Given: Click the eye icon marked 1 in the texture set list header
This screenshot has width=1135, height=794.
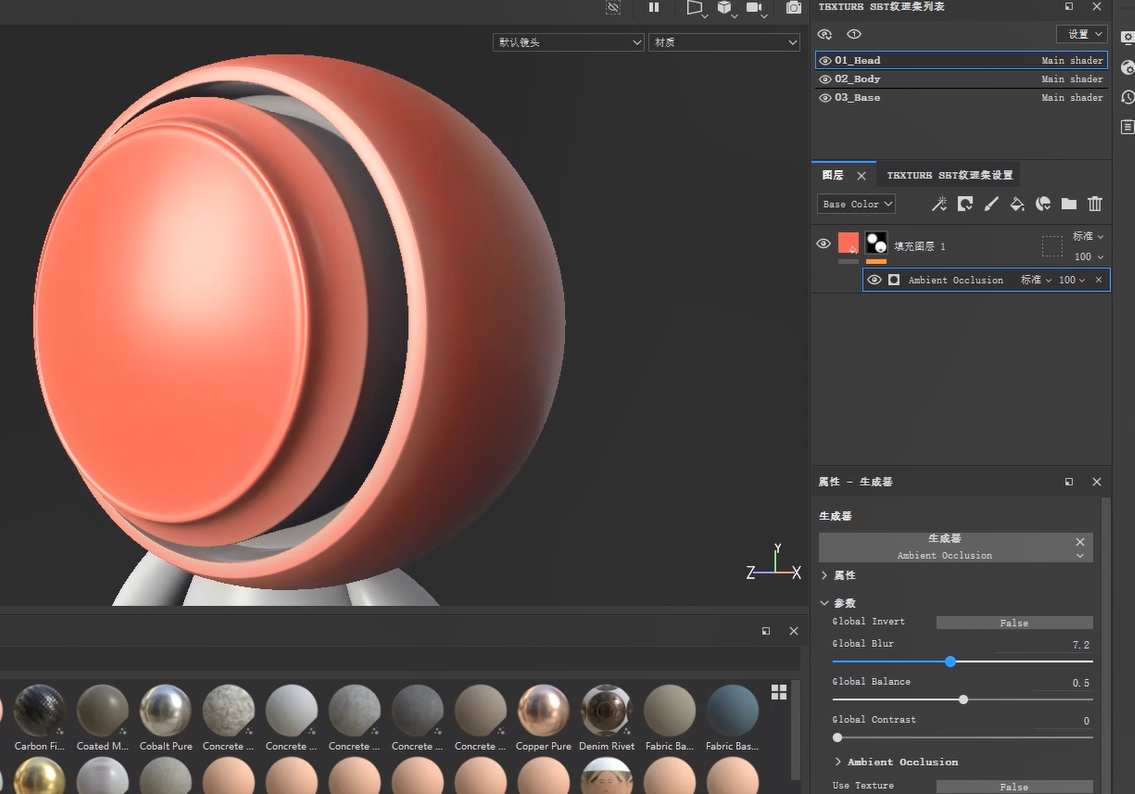Looking at the screenshot, I should (854, 34).
